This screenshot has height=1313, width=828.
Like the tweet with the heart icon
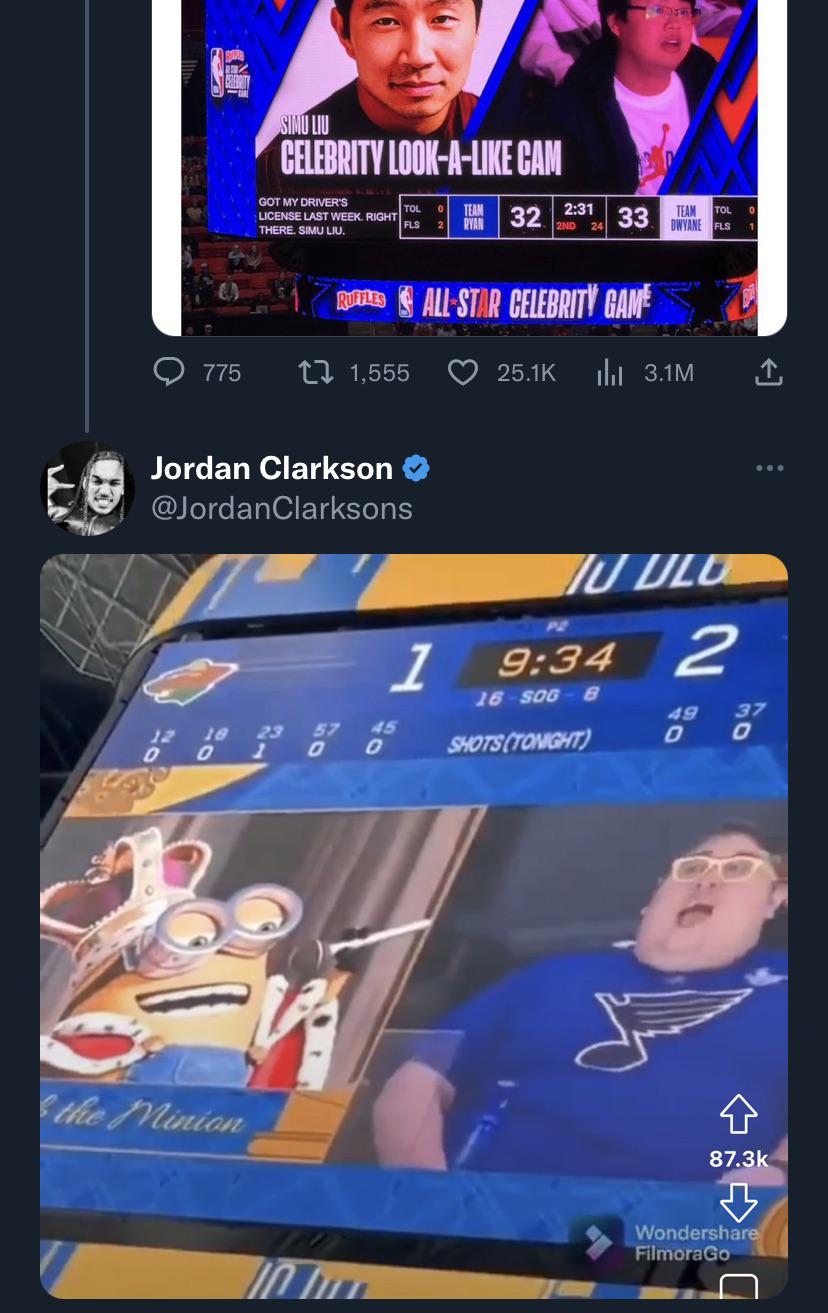(462, 373)
